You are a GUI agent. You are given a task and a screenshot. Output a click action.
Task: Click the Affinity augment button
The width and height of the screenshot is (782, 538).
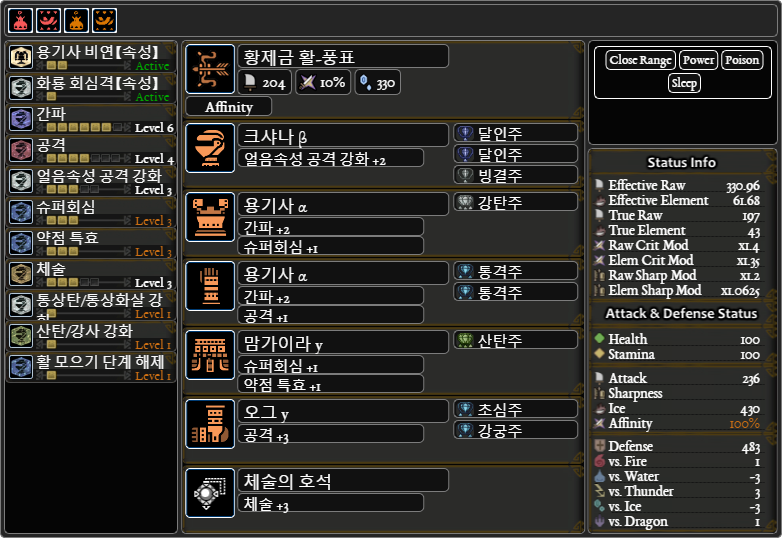(229, 107)
